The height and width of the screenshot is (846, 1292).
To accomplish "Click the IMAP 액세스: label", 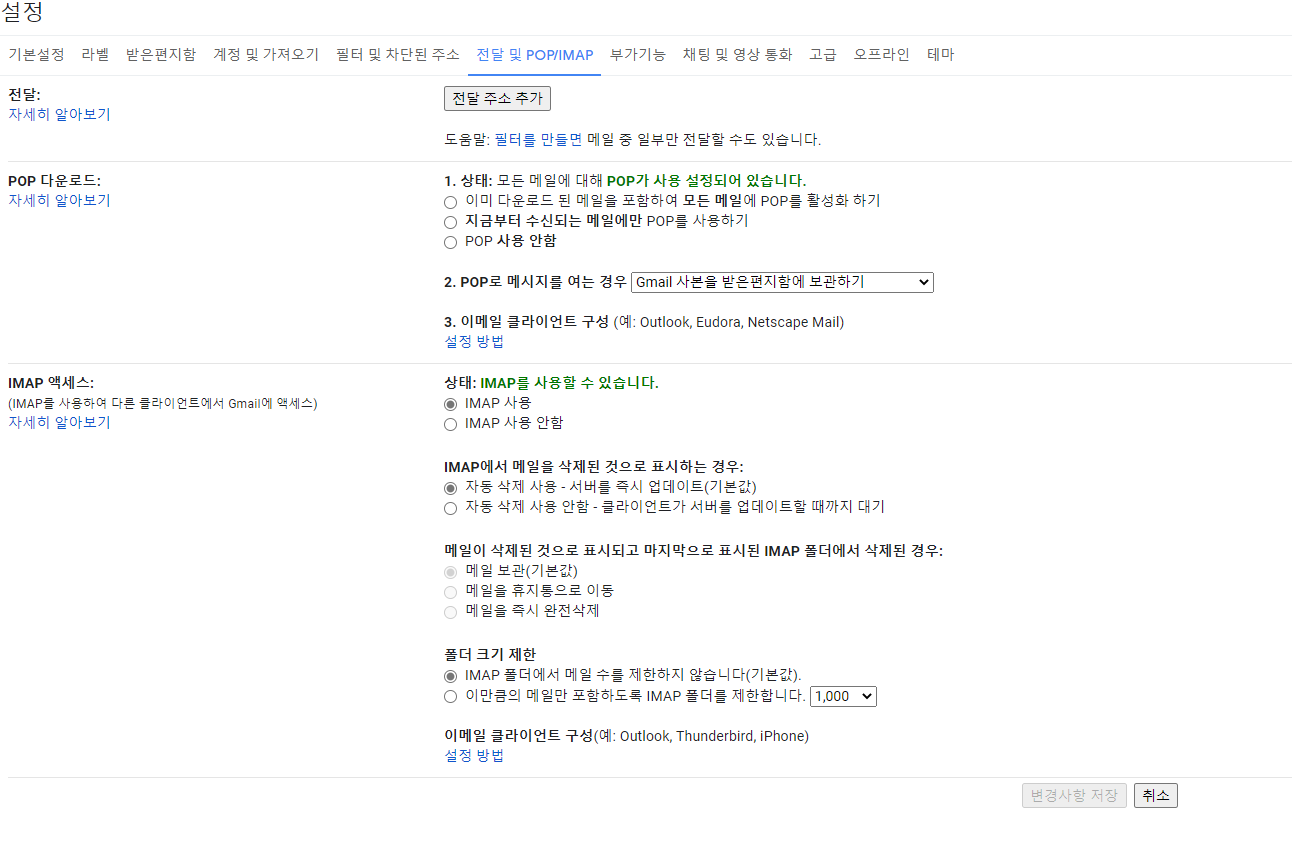I will click(51, 383).
